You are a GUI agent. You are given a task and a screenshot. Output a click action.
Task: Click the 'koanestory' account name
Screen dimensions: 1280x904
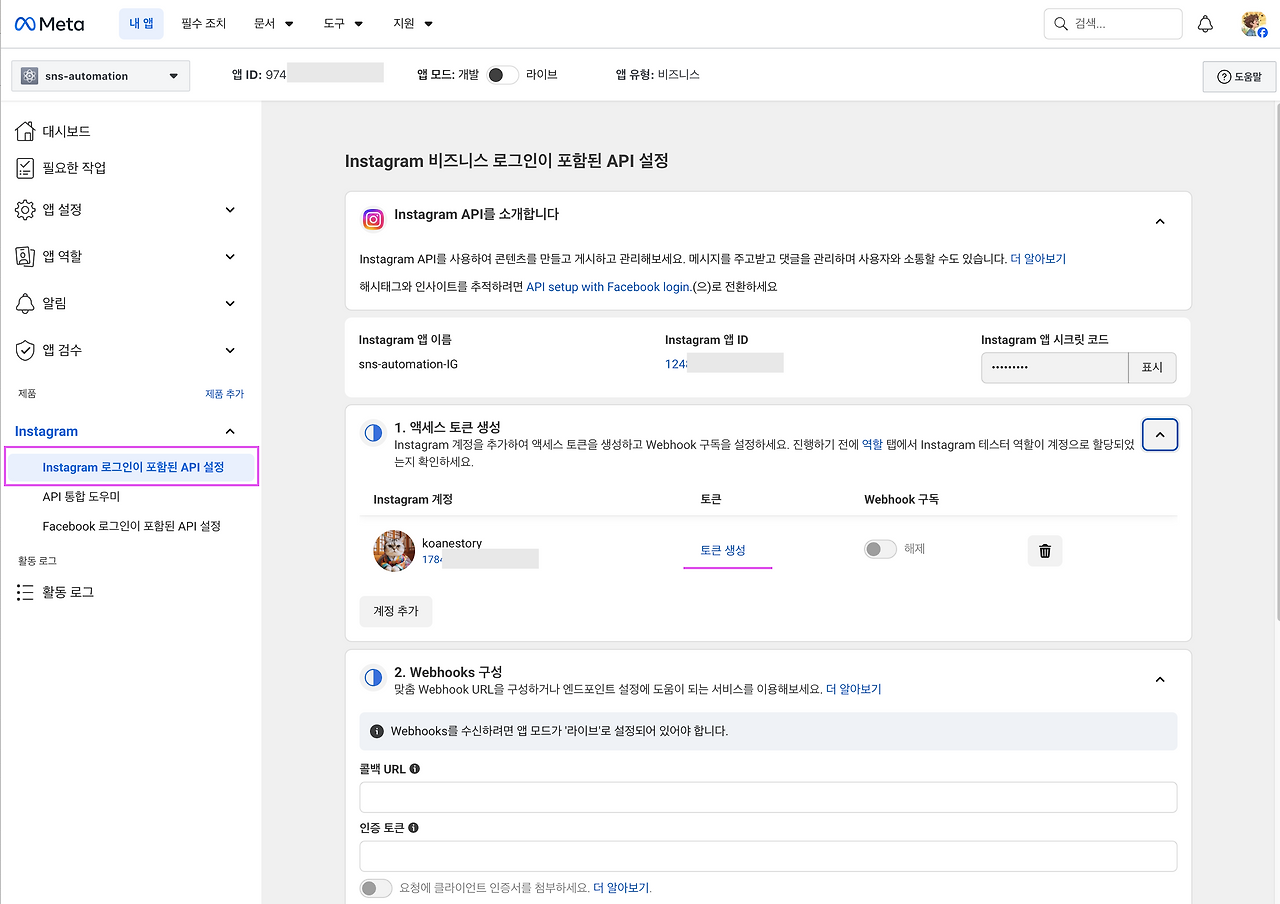pos(452,543)
